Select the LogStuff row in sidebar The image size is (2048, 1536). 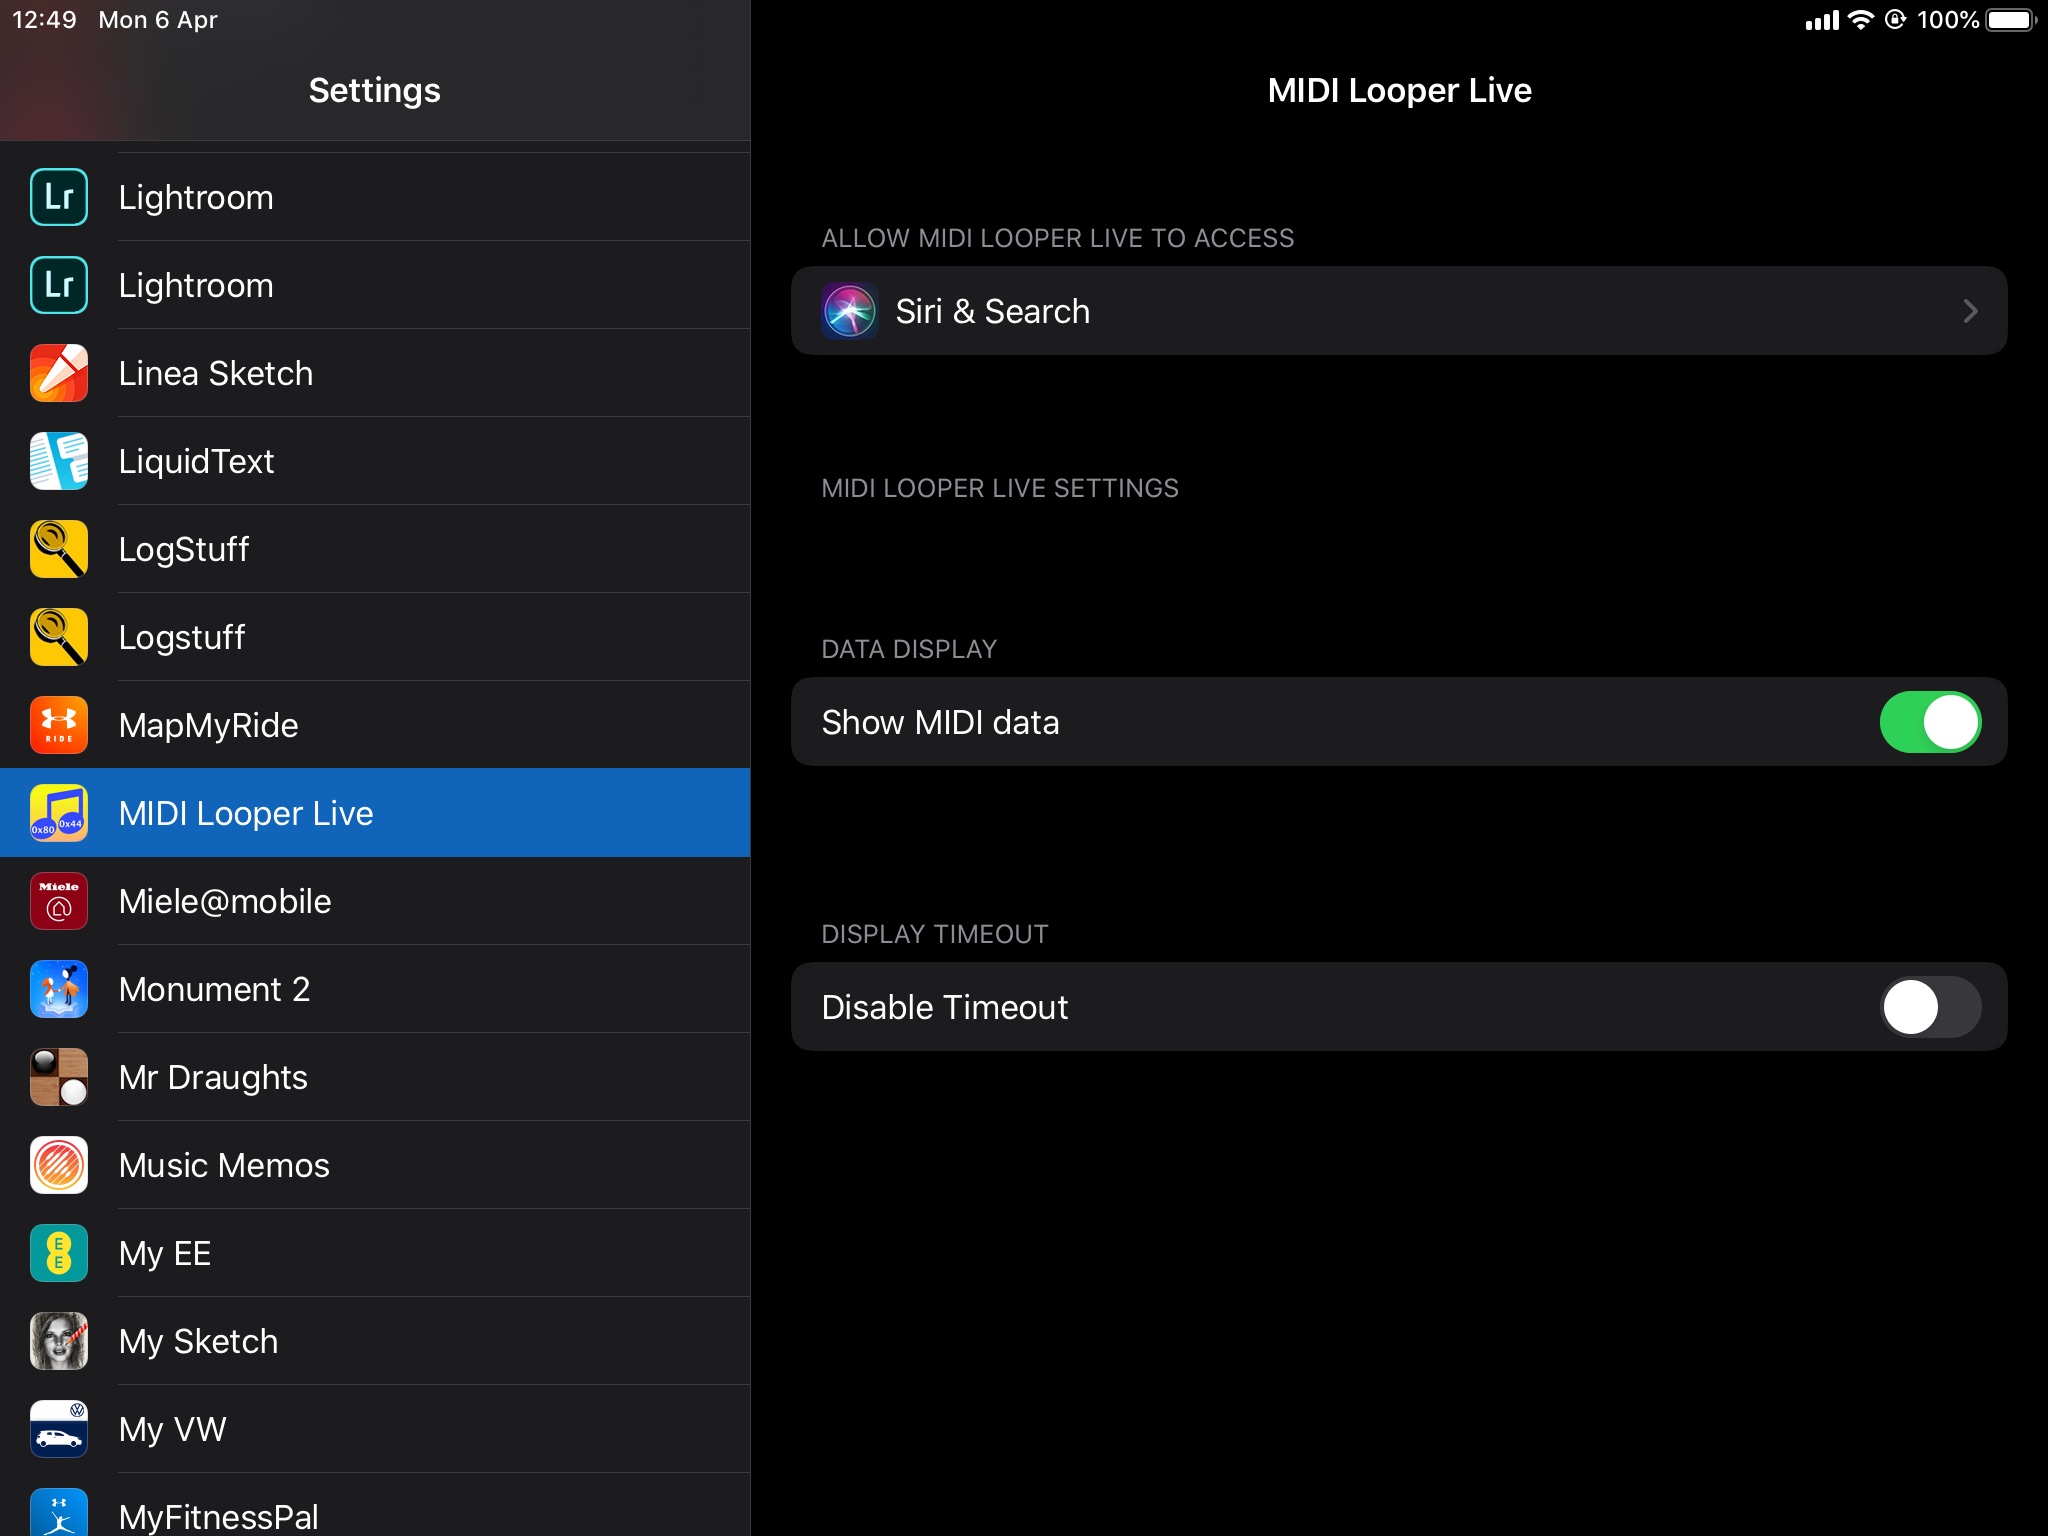click(x=184, y=549)
